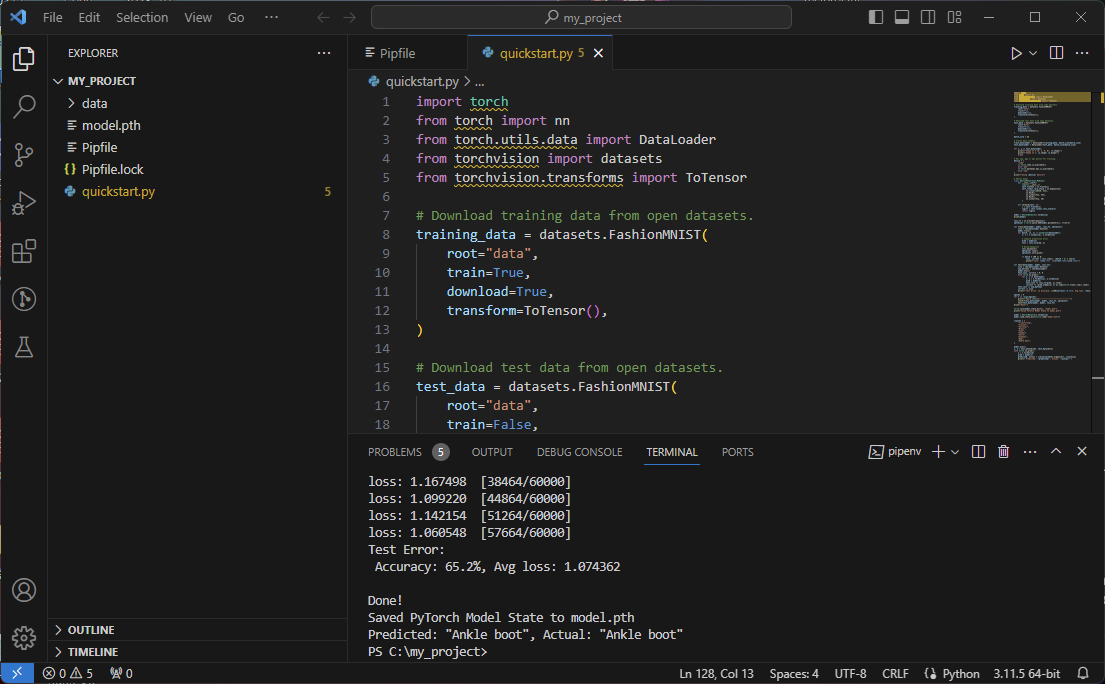Close the quickstart.py tab
1105x684 pixels.
tap(598, 54)
